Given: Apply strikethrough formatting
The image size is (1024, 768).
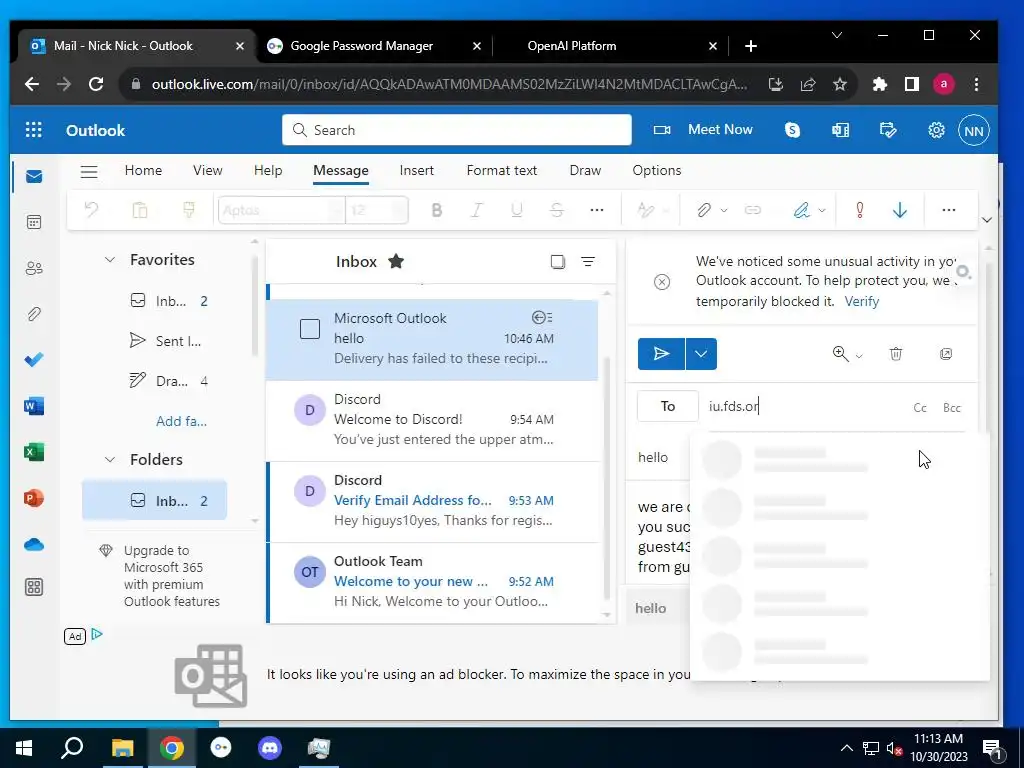Looking at the screenshot, I should pyautogui.click(x=556, y=210).
